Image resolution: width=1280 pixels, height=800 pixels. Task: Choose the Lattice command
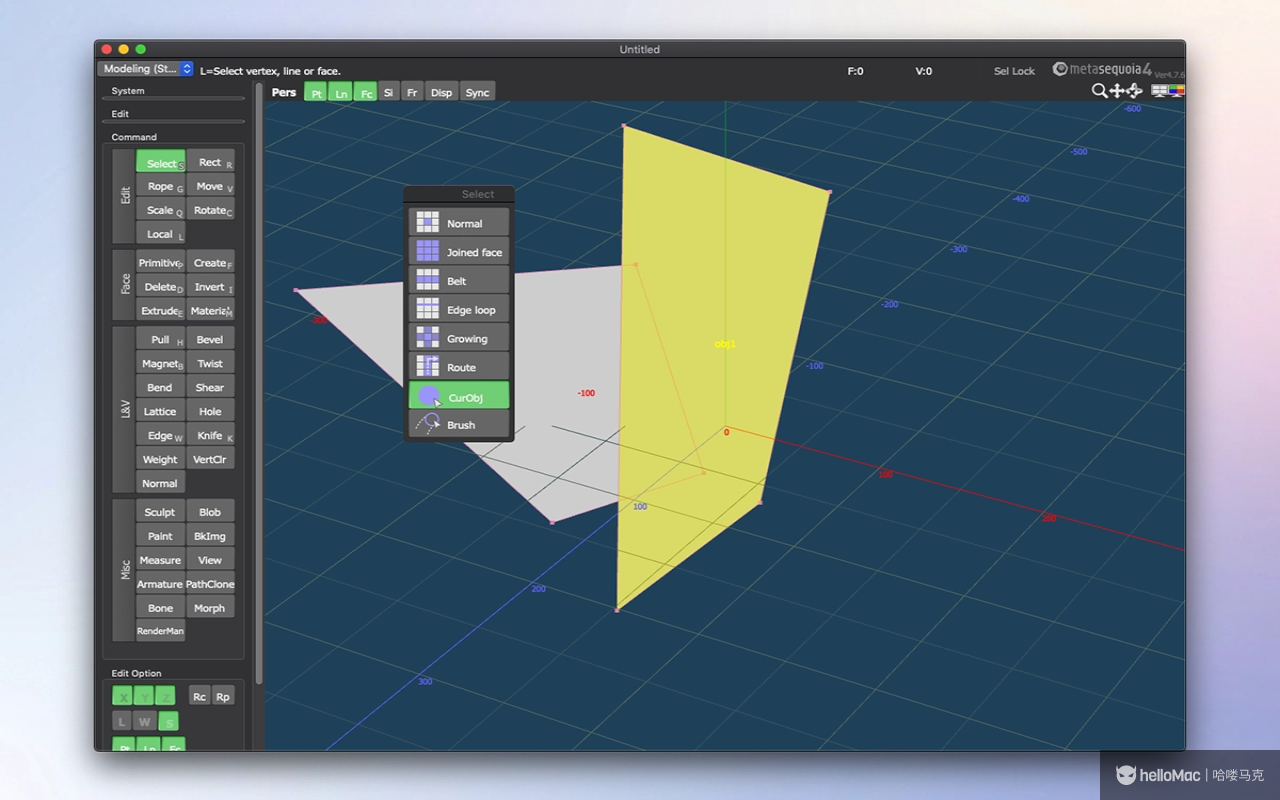click(161, 411)
